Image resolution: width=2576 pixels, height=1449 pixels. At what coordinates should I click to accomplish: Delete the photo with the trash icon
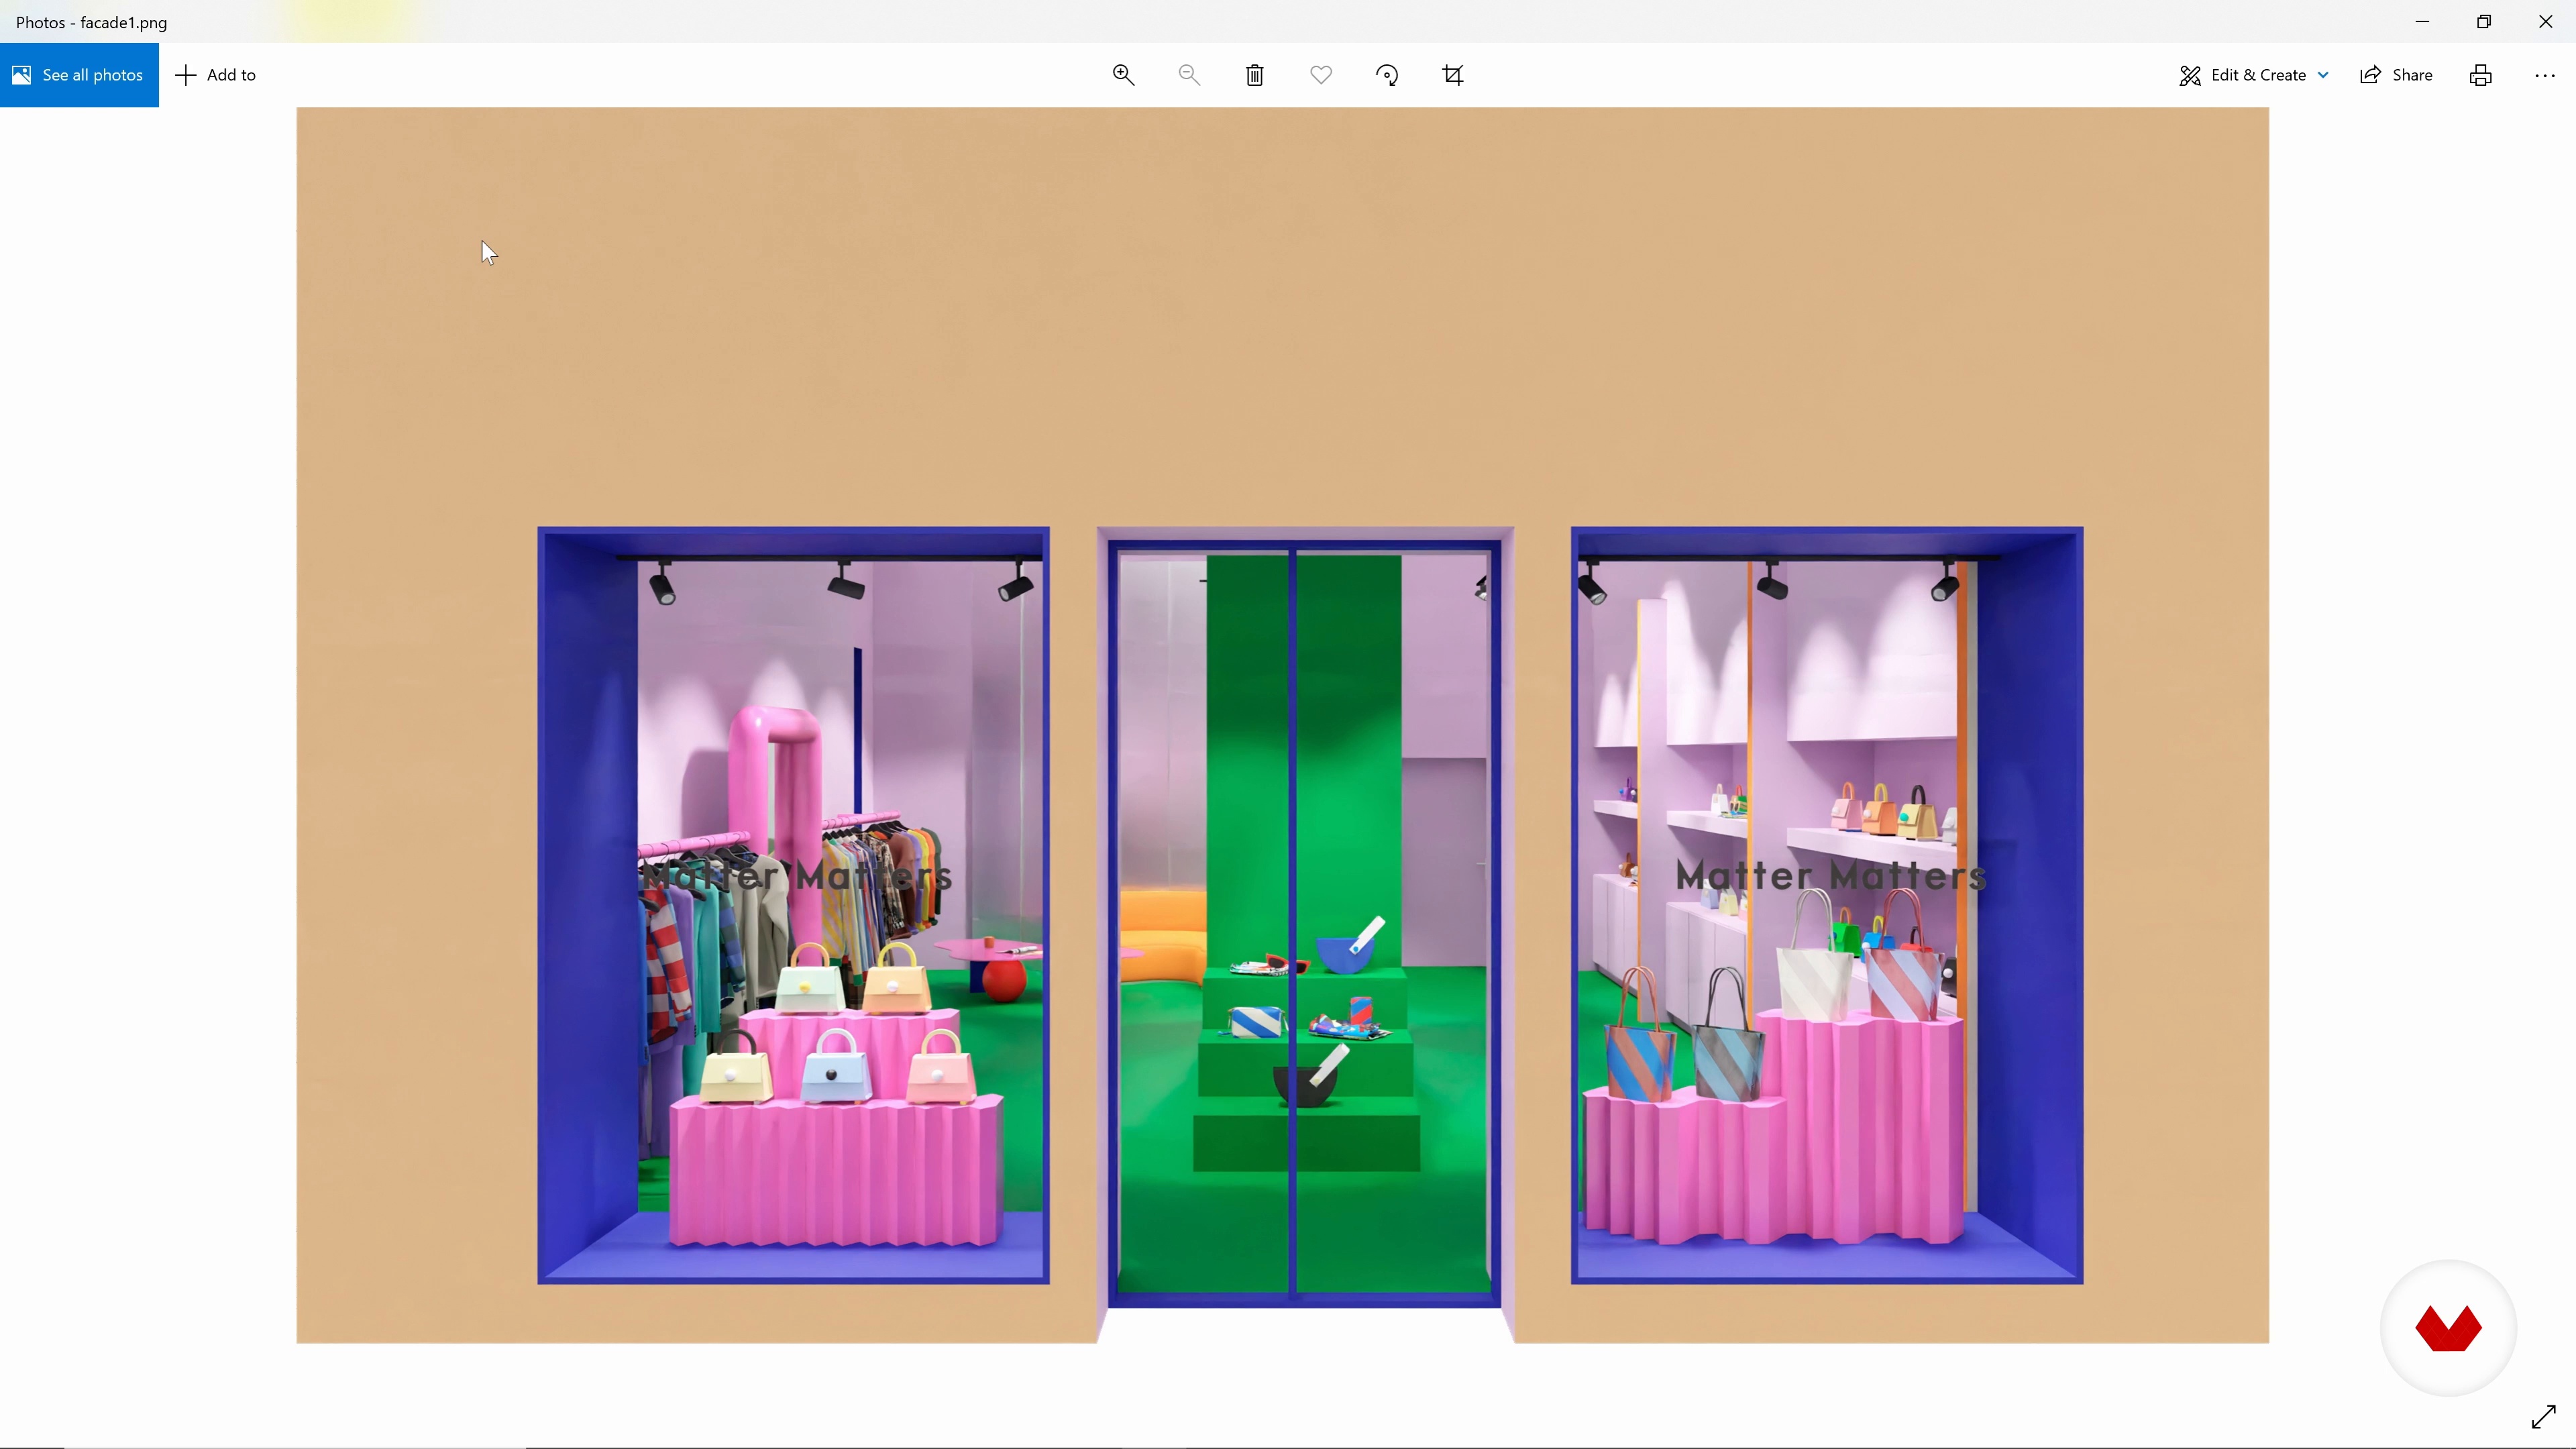click(1255, 75)
